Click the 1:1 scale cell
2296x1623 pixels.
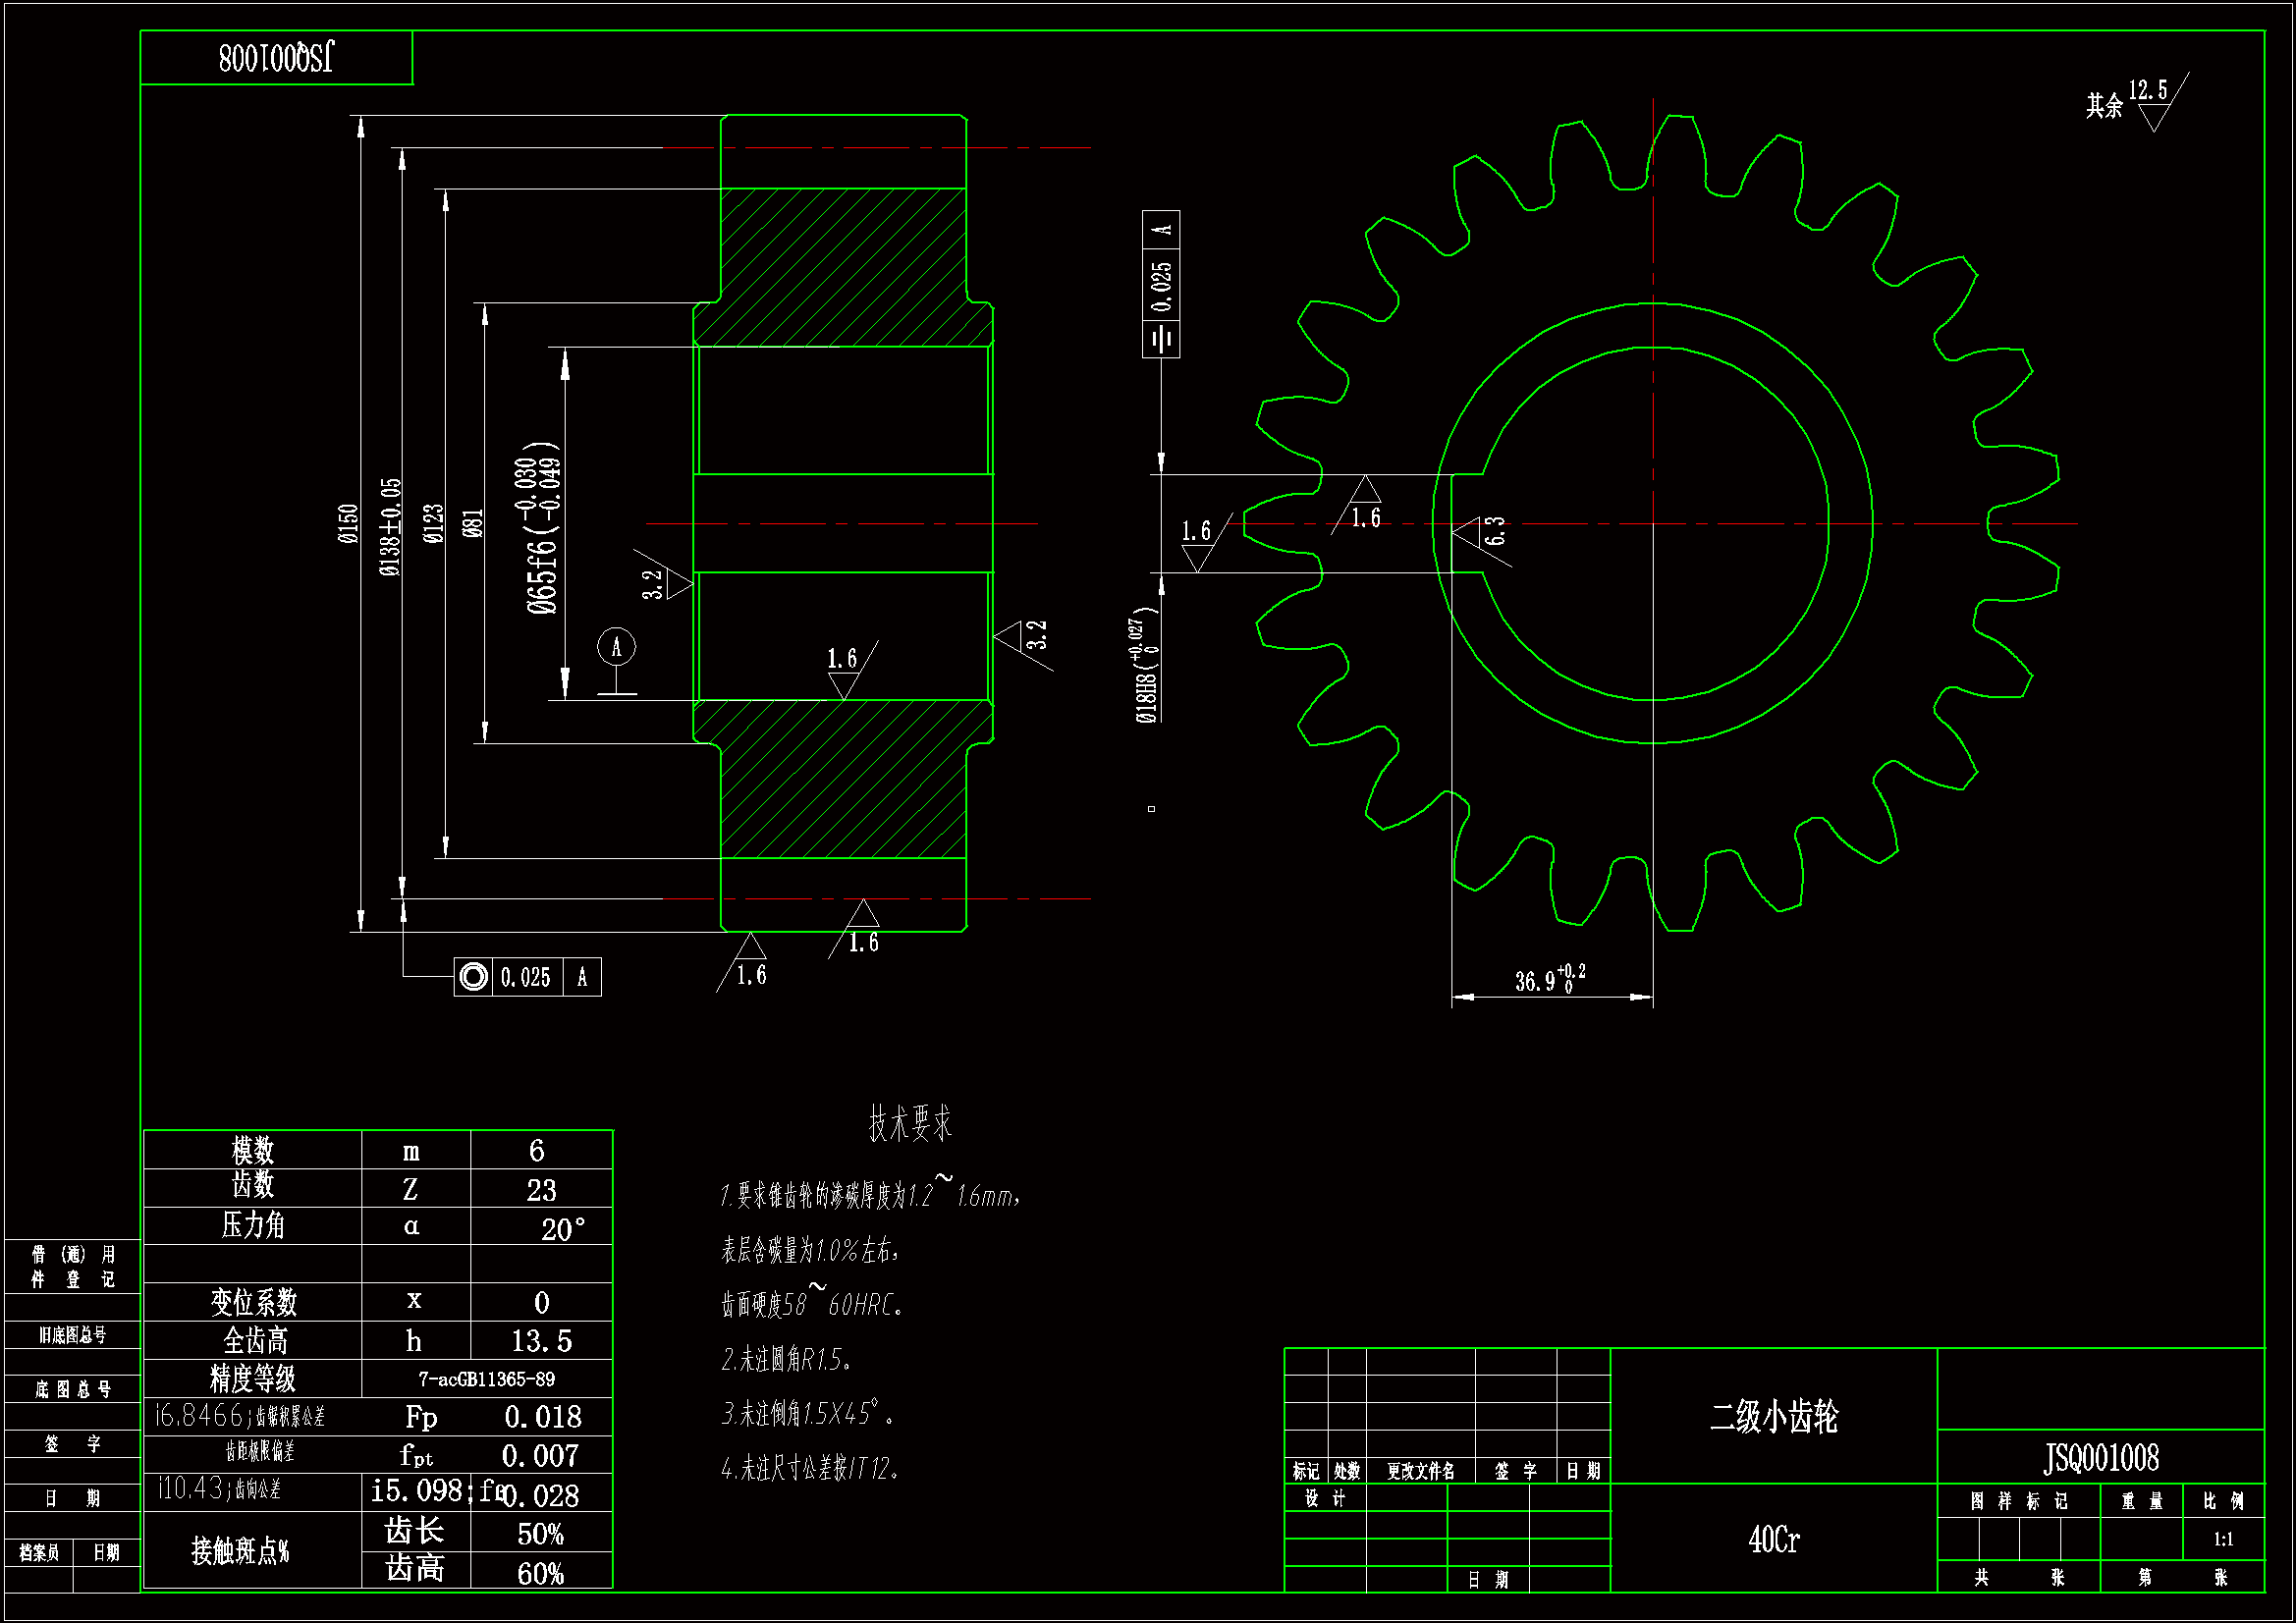click(2223, 1540)
